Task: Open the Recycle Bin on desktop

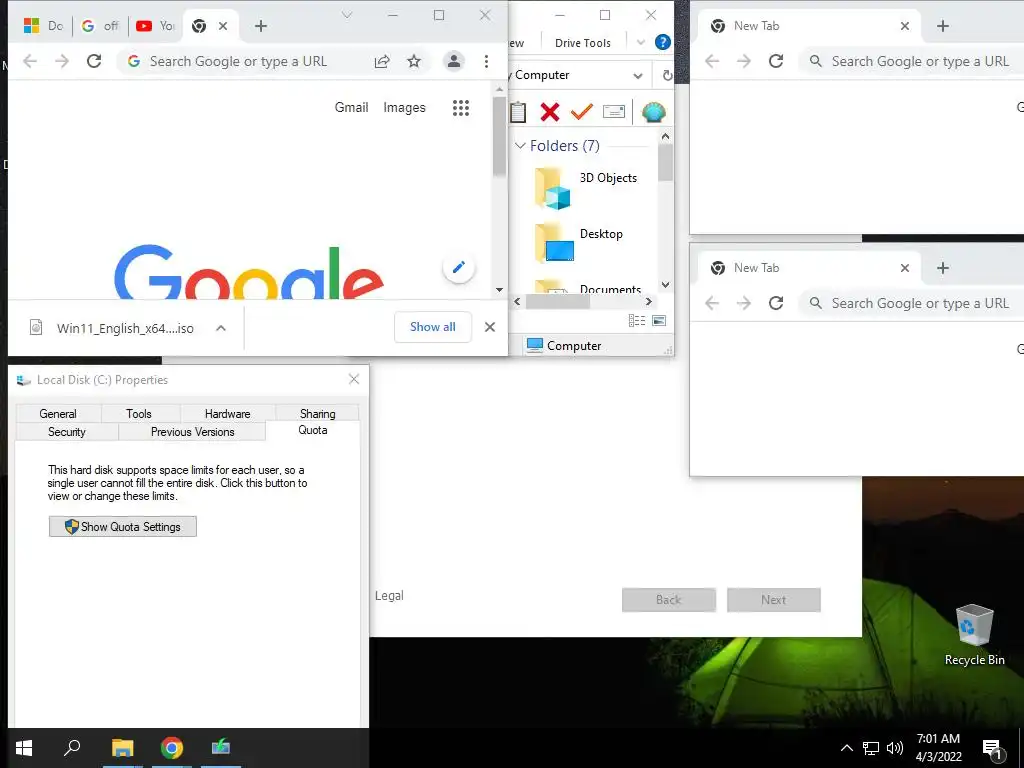Action: [x=974, y=635]
